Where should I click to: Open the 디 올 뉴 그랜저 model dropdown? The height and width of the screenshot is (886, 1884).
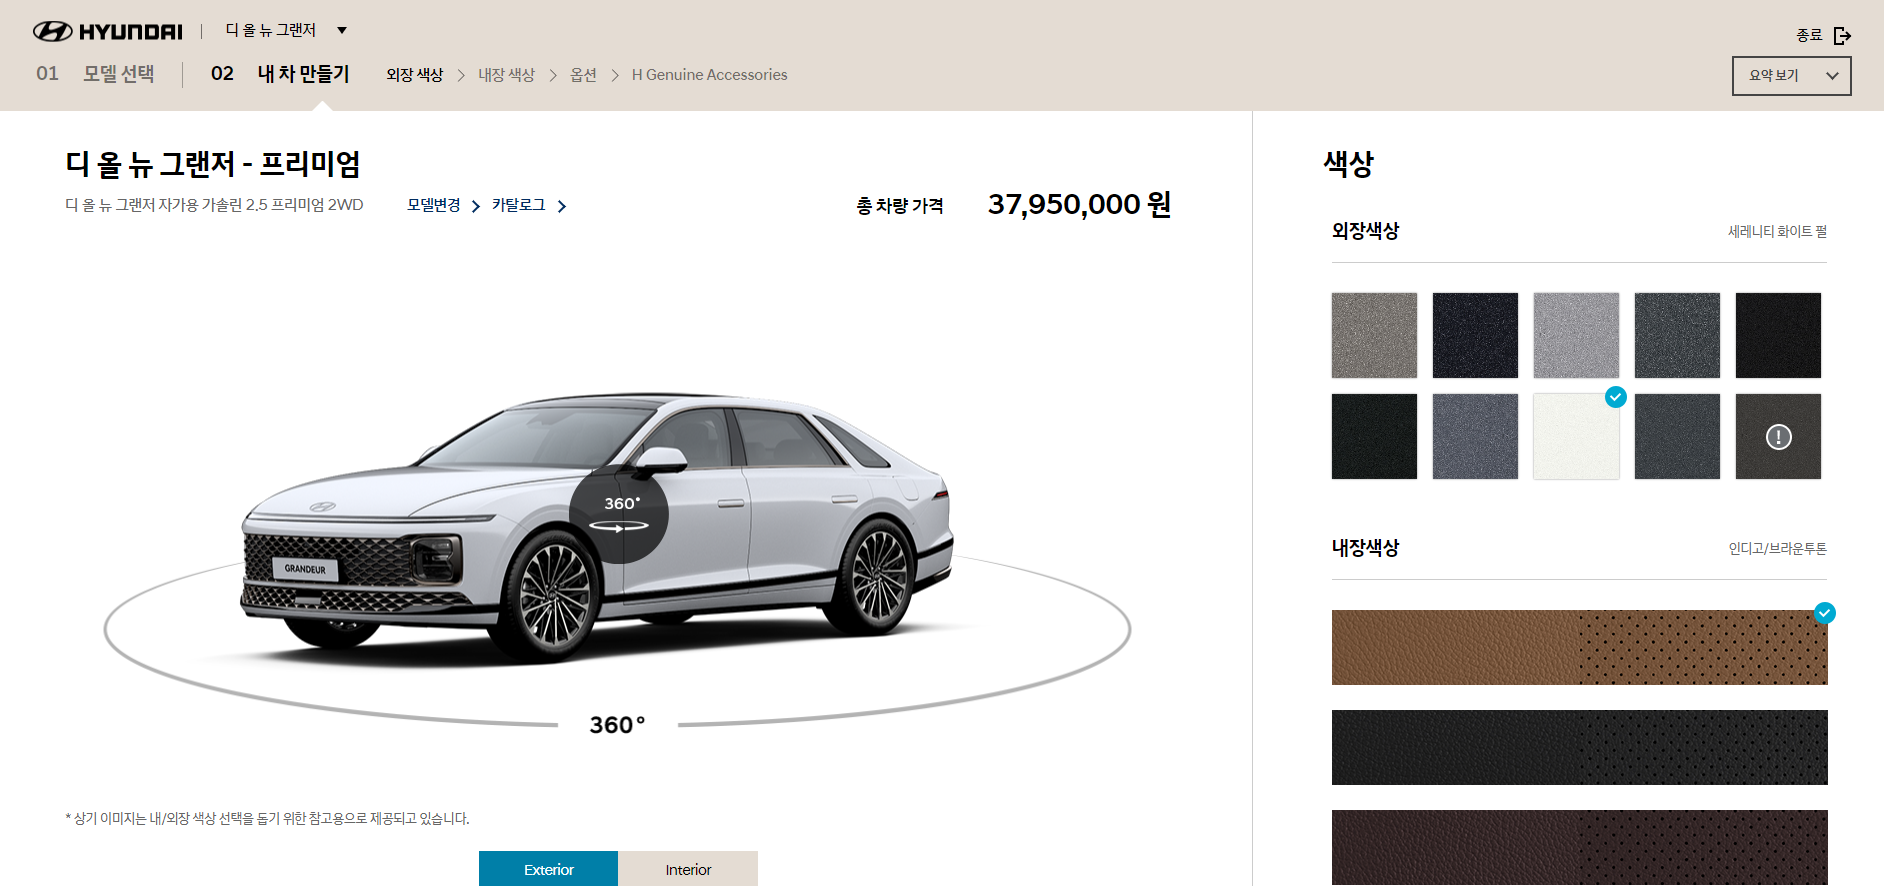(x=286, y=30)
